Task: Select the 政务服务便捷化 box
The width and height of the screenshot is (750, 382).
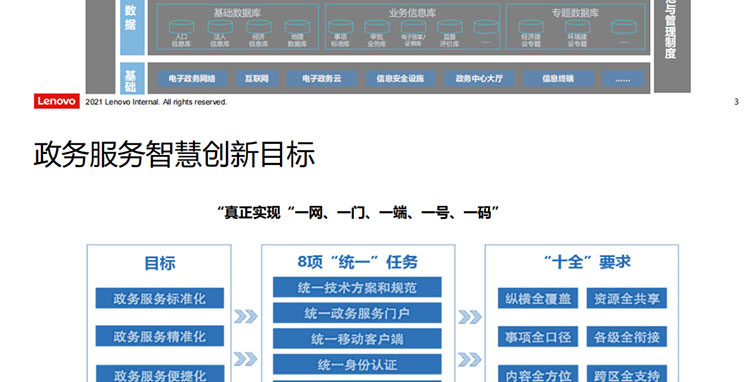Action: click(160, 374)
